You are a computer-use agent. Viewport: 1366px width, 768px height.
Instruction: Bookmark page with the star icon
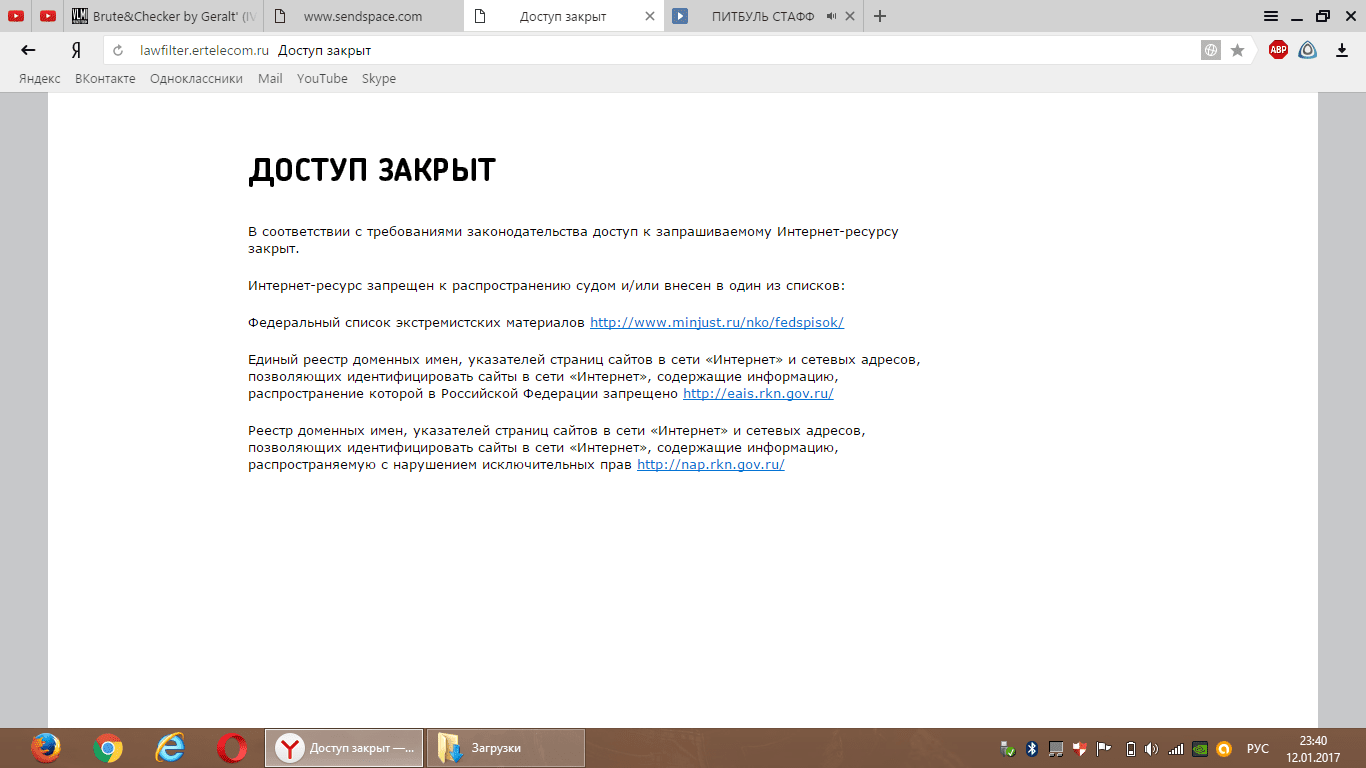coord(1237,50)
